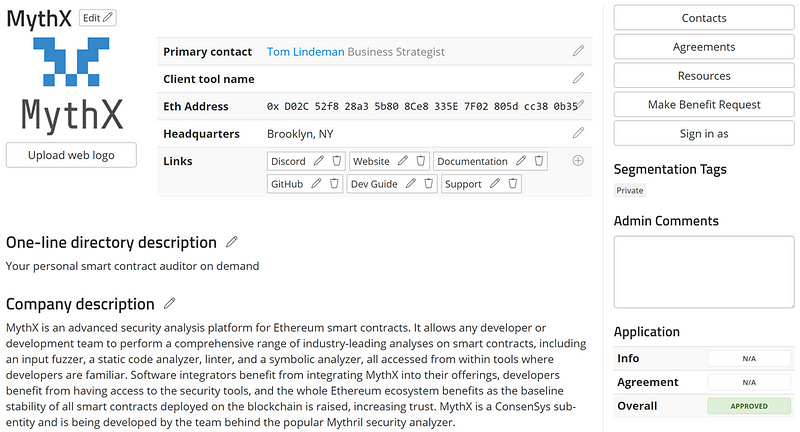The width and height of the screenshot is (800, 432).
Task: Edit the GitHub link pencil icon
Action: pyautogui.click(x=316, y=183)
